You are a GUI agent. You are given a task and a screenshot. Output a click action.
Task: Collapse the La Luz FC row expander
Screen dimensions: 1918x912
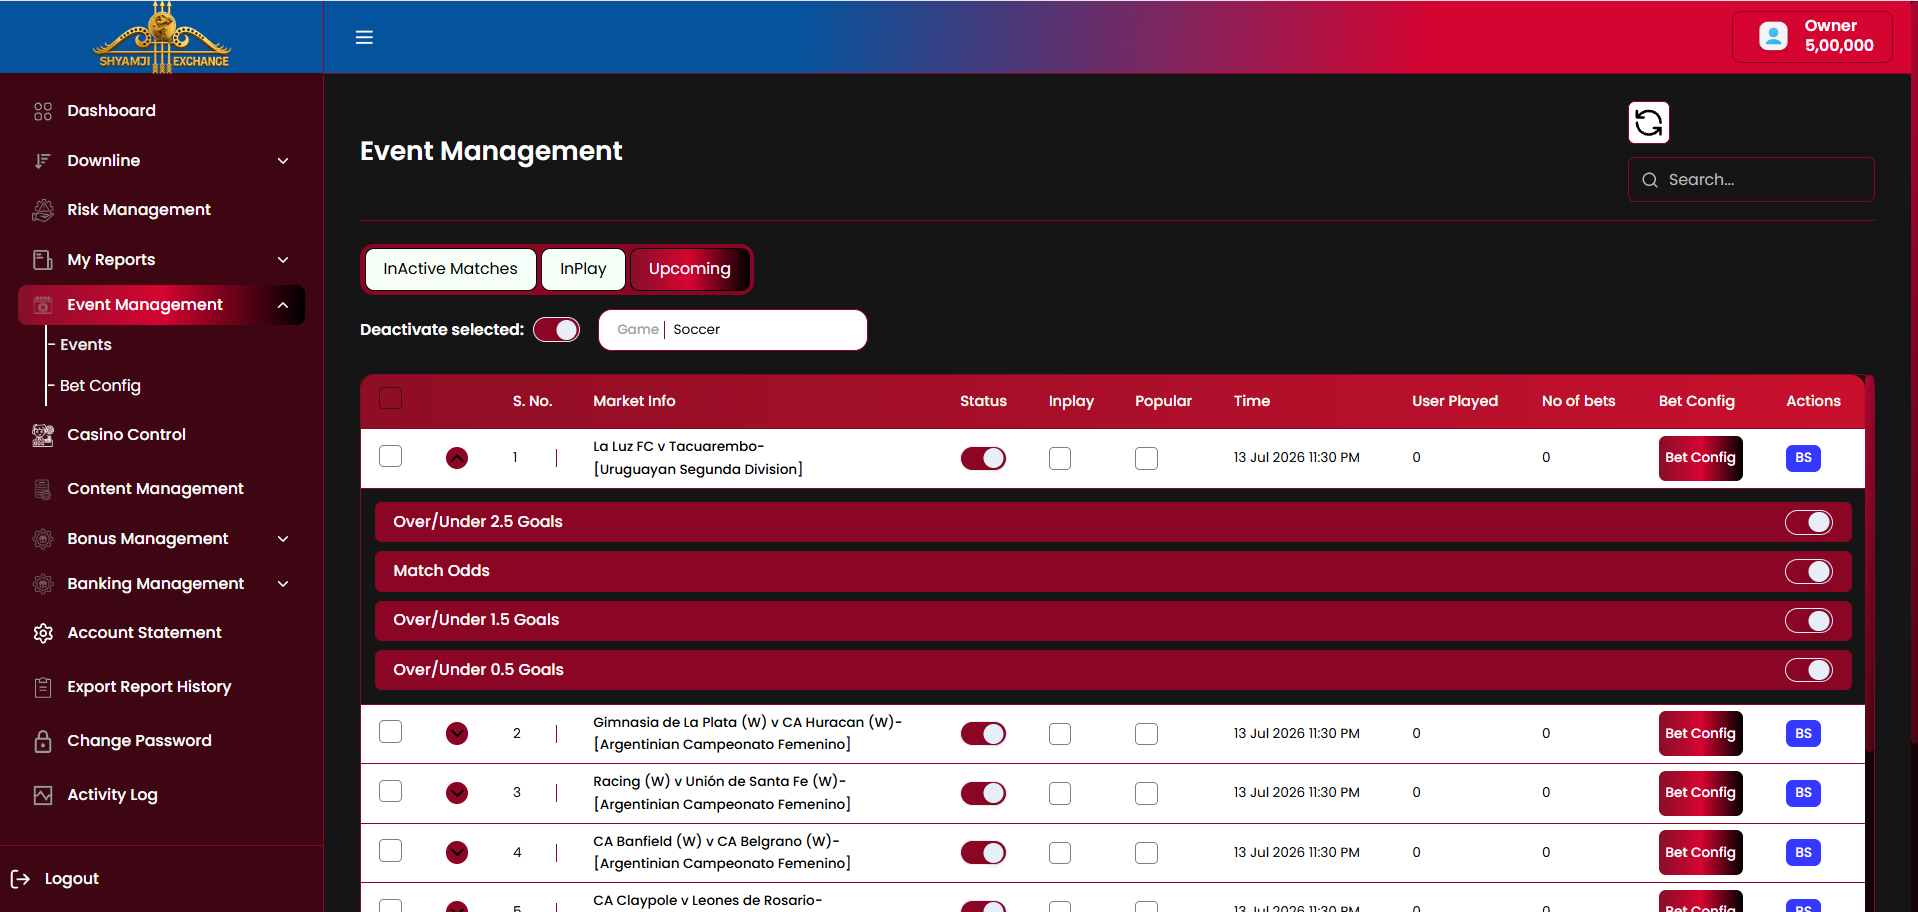click(457, 458)
